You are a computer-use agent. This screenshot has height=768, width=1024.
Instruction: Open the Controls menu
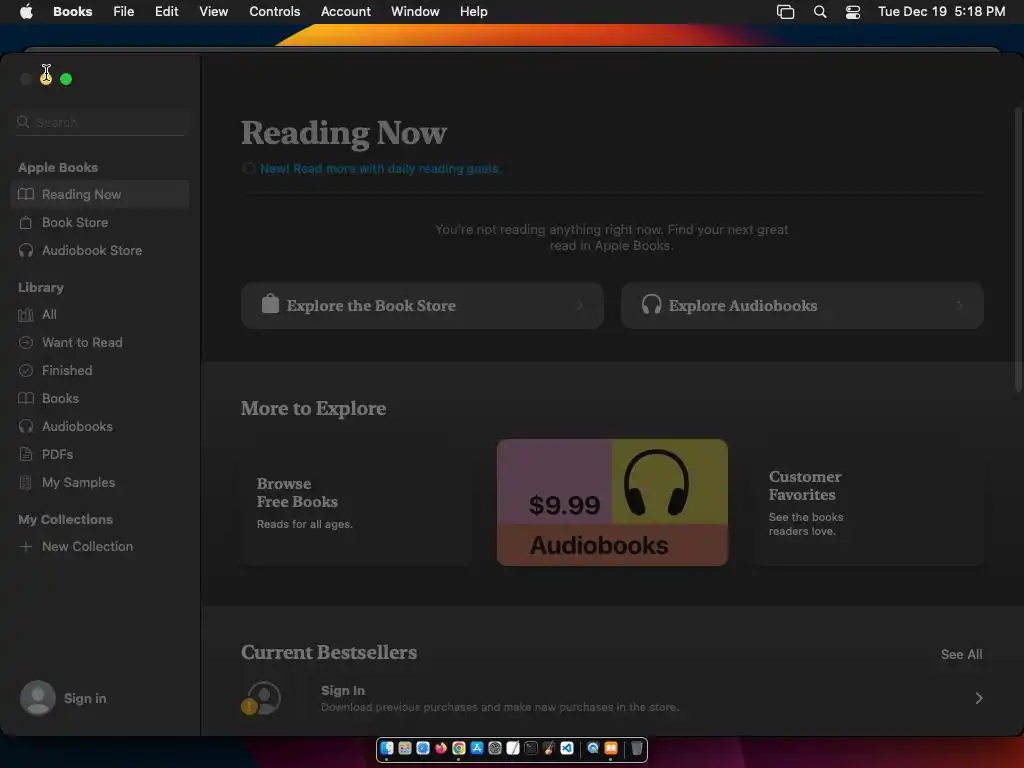[x=274, y=12]
